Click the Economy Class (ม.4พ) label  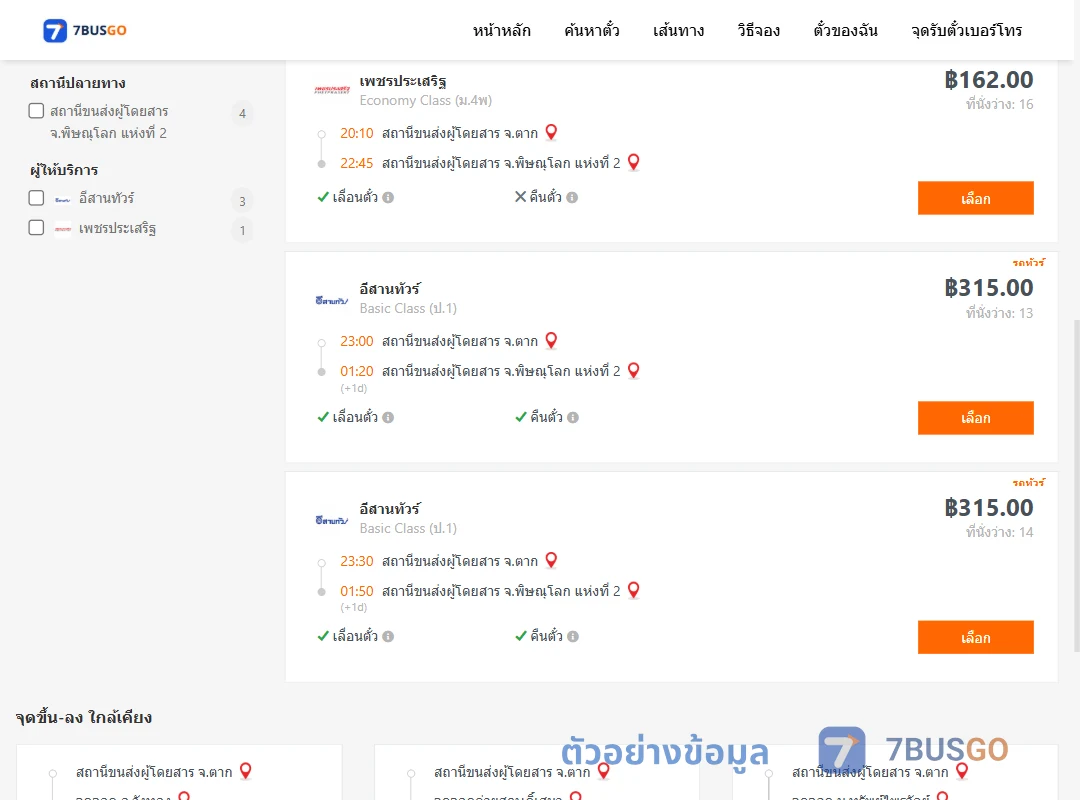[426, 101]
